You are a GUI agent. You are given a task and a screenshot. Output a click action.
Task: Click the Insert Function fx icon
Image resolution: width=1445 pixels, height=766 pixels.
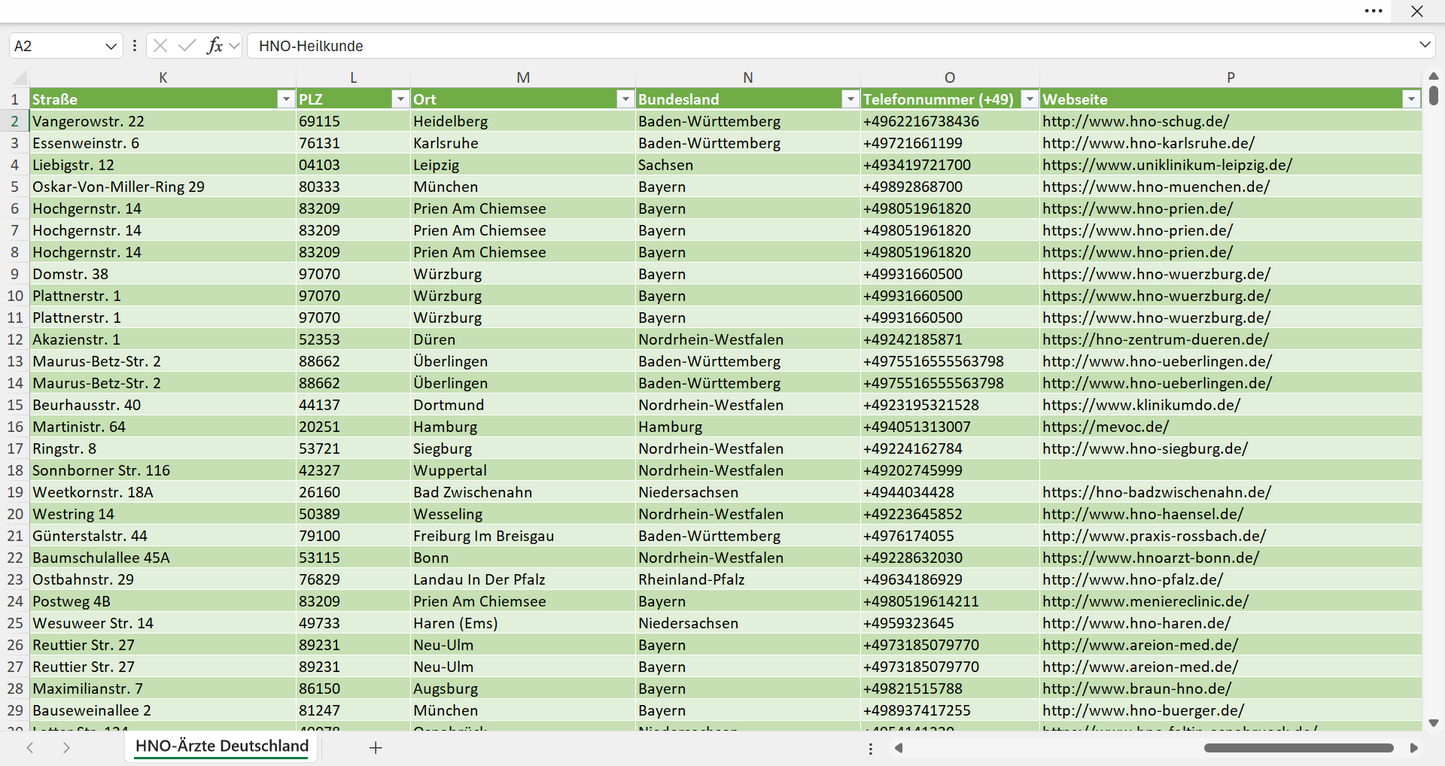point(214,46)
